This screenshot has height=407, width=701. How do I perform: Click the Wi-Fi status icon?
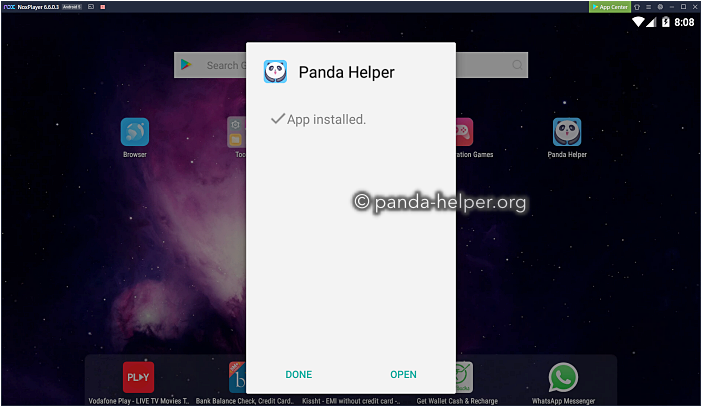(638, 22)
